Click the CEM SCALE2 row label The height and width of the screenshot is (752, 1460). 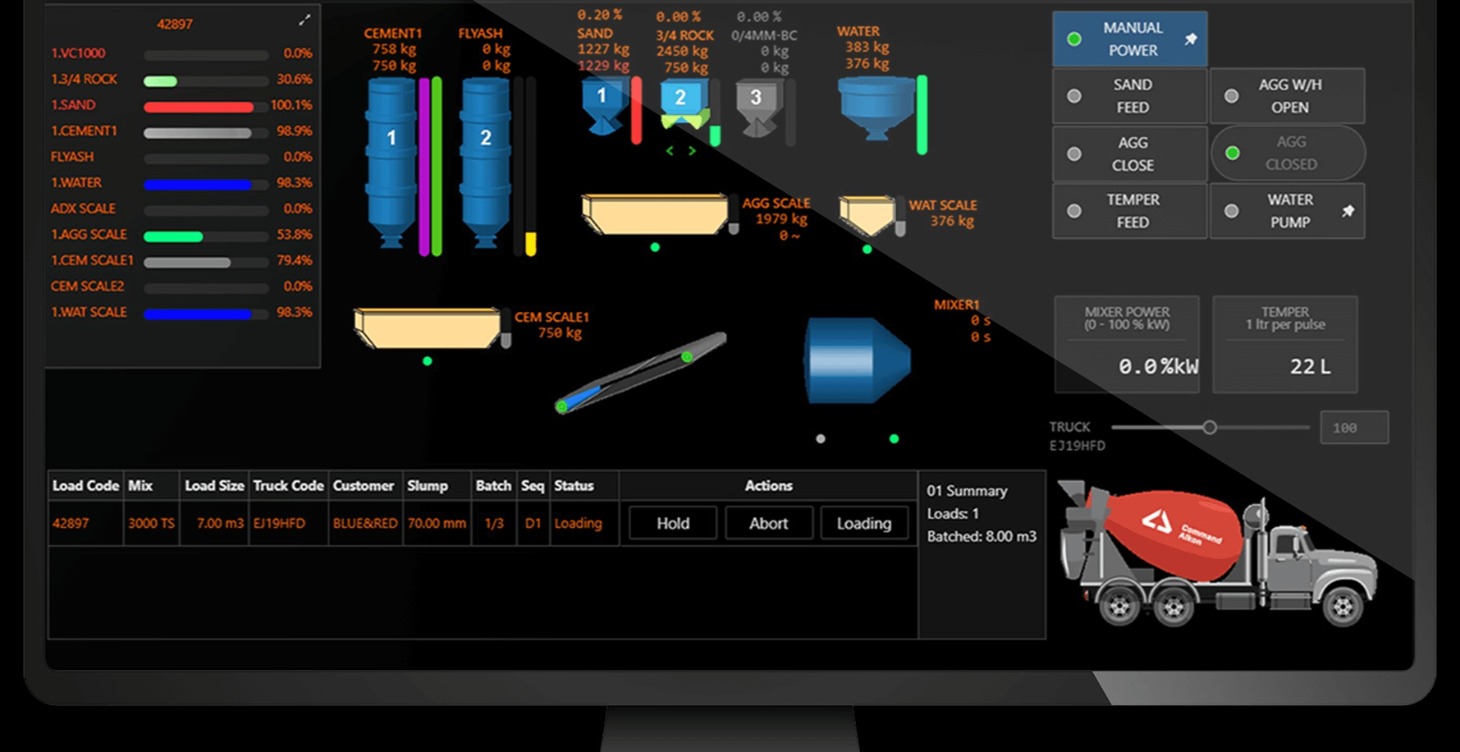click(x=88, y=286)
